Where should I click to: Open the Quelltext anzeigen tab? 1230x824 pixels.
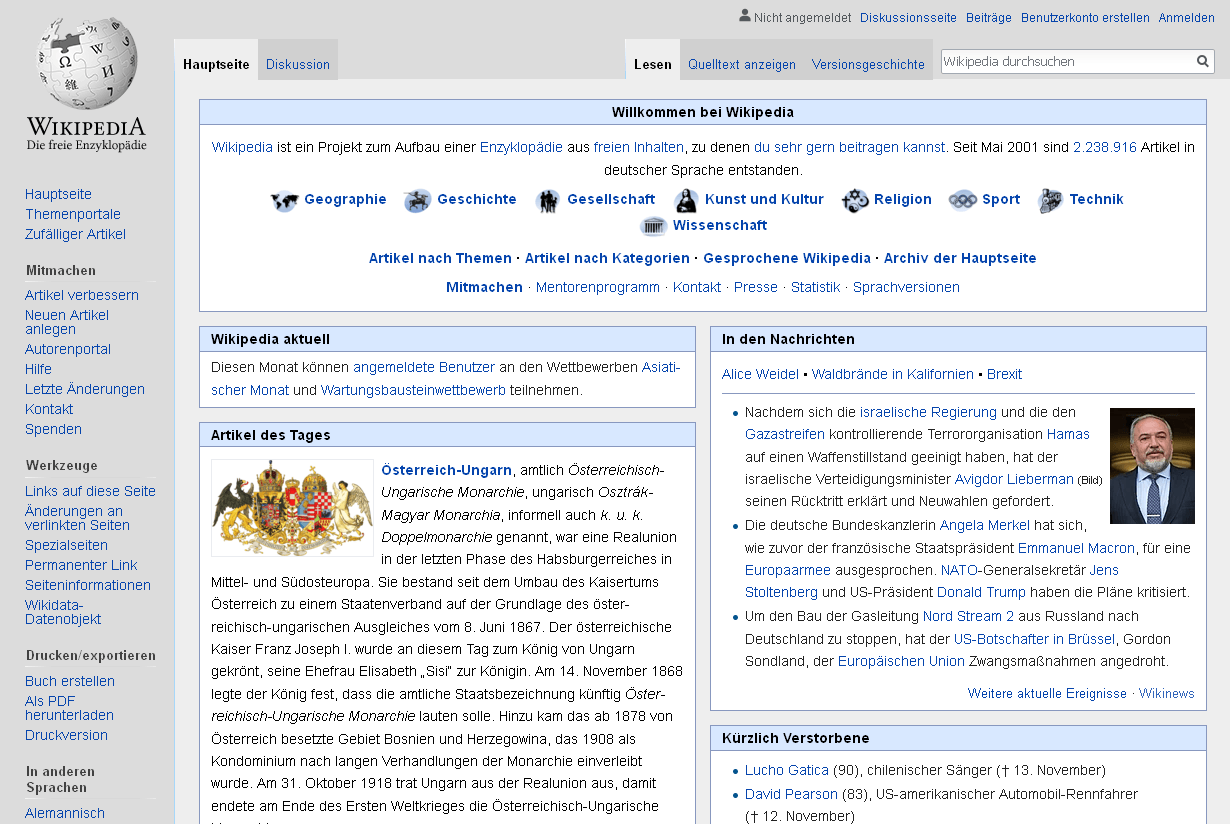pyautogui.click(x=742, y=64)
